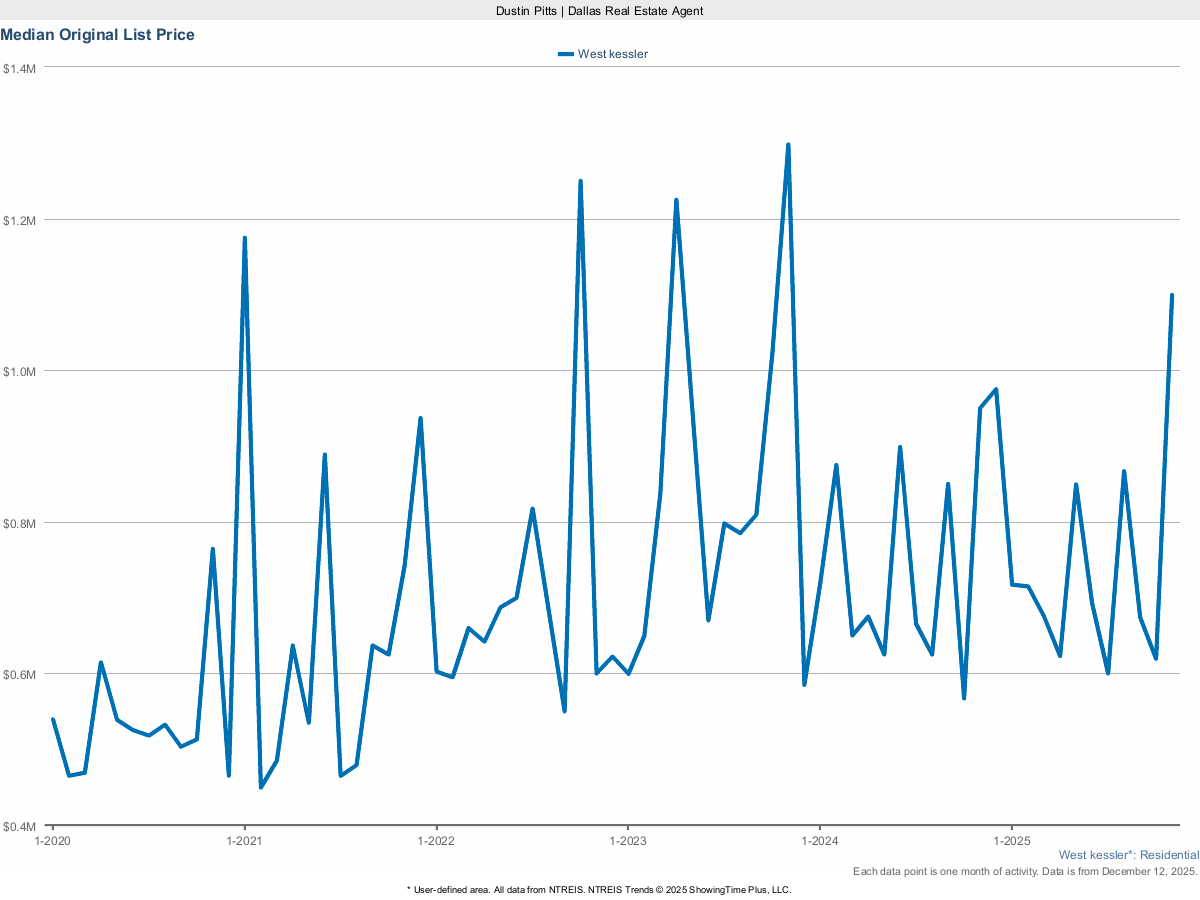Click the last data point at chart's right end
This screenshot has width=1200, height=900.
click(x=1171, y=296)
